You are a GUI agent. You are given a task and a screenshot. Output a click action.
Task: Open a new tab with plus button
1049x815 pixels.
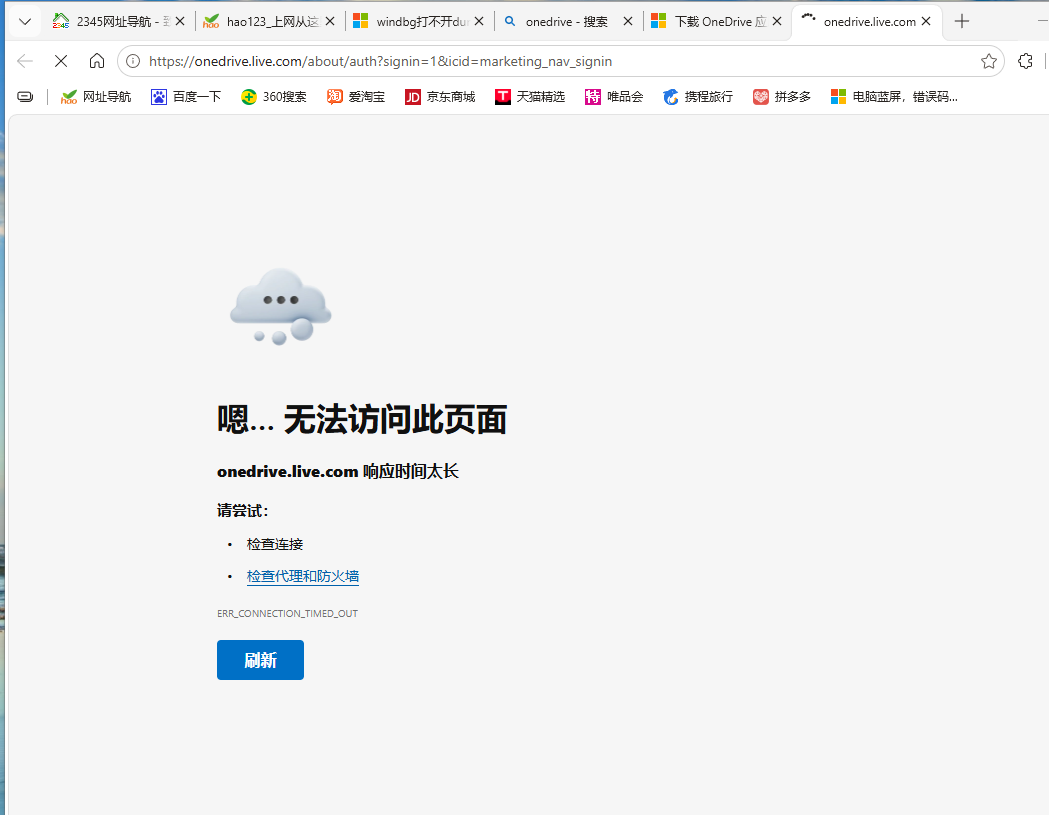point(962,21)
